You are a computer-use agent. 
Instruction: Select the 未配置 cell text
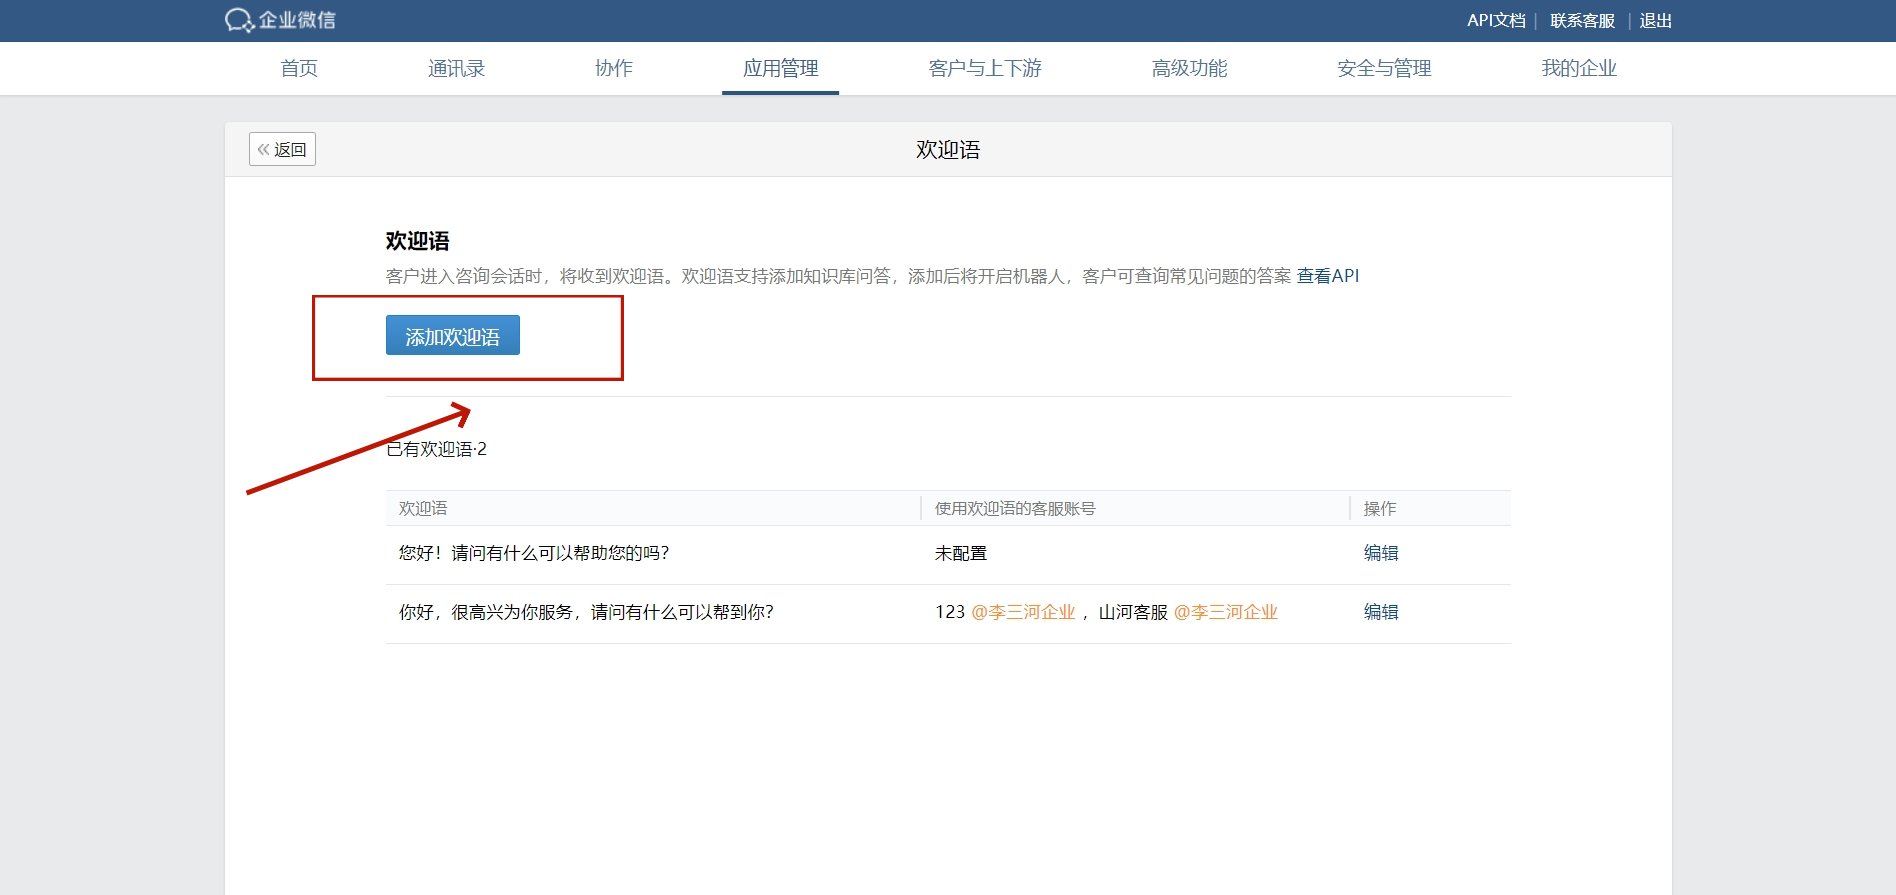click(961, 553)
